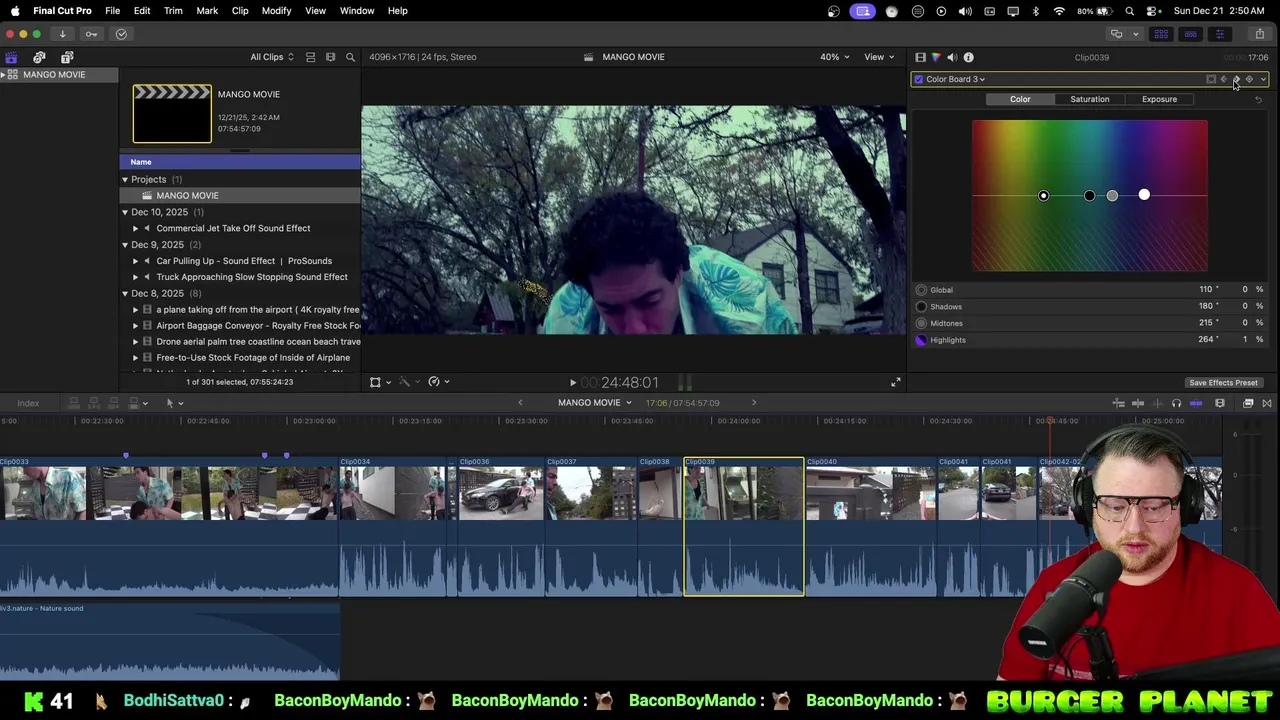The image size is (1280, 720).
Task: Collapse the Dec 10, 2025 group
Action: pos(125,212)
